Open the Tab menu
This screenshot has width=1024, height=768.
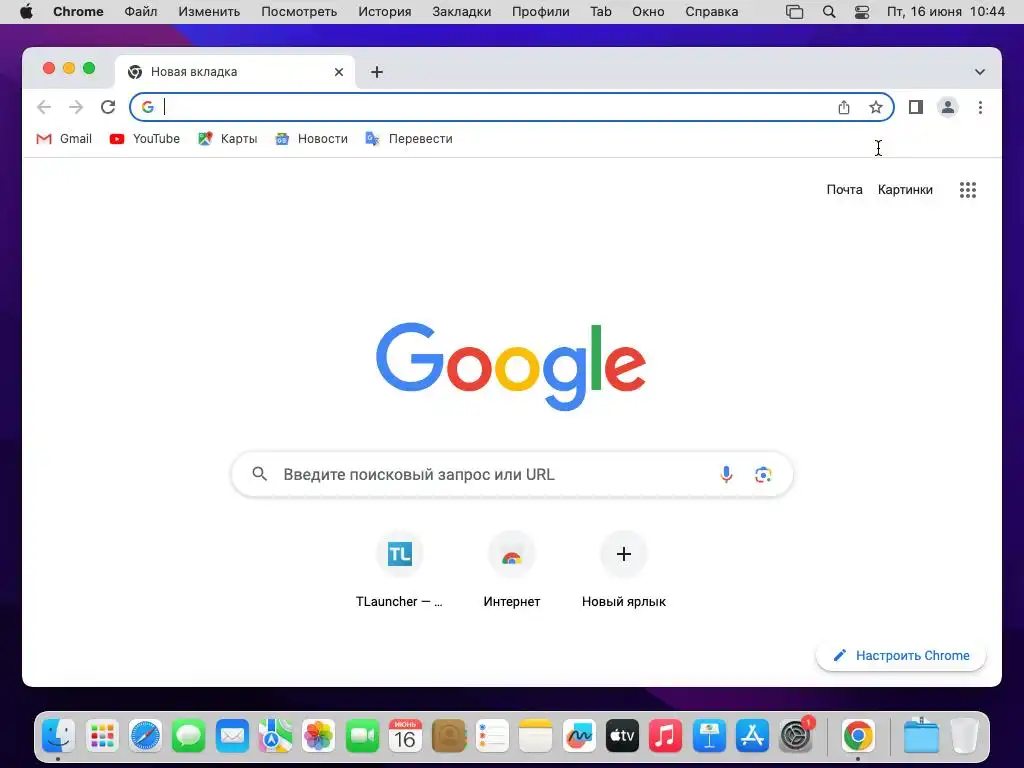click(x=601, y=12)
